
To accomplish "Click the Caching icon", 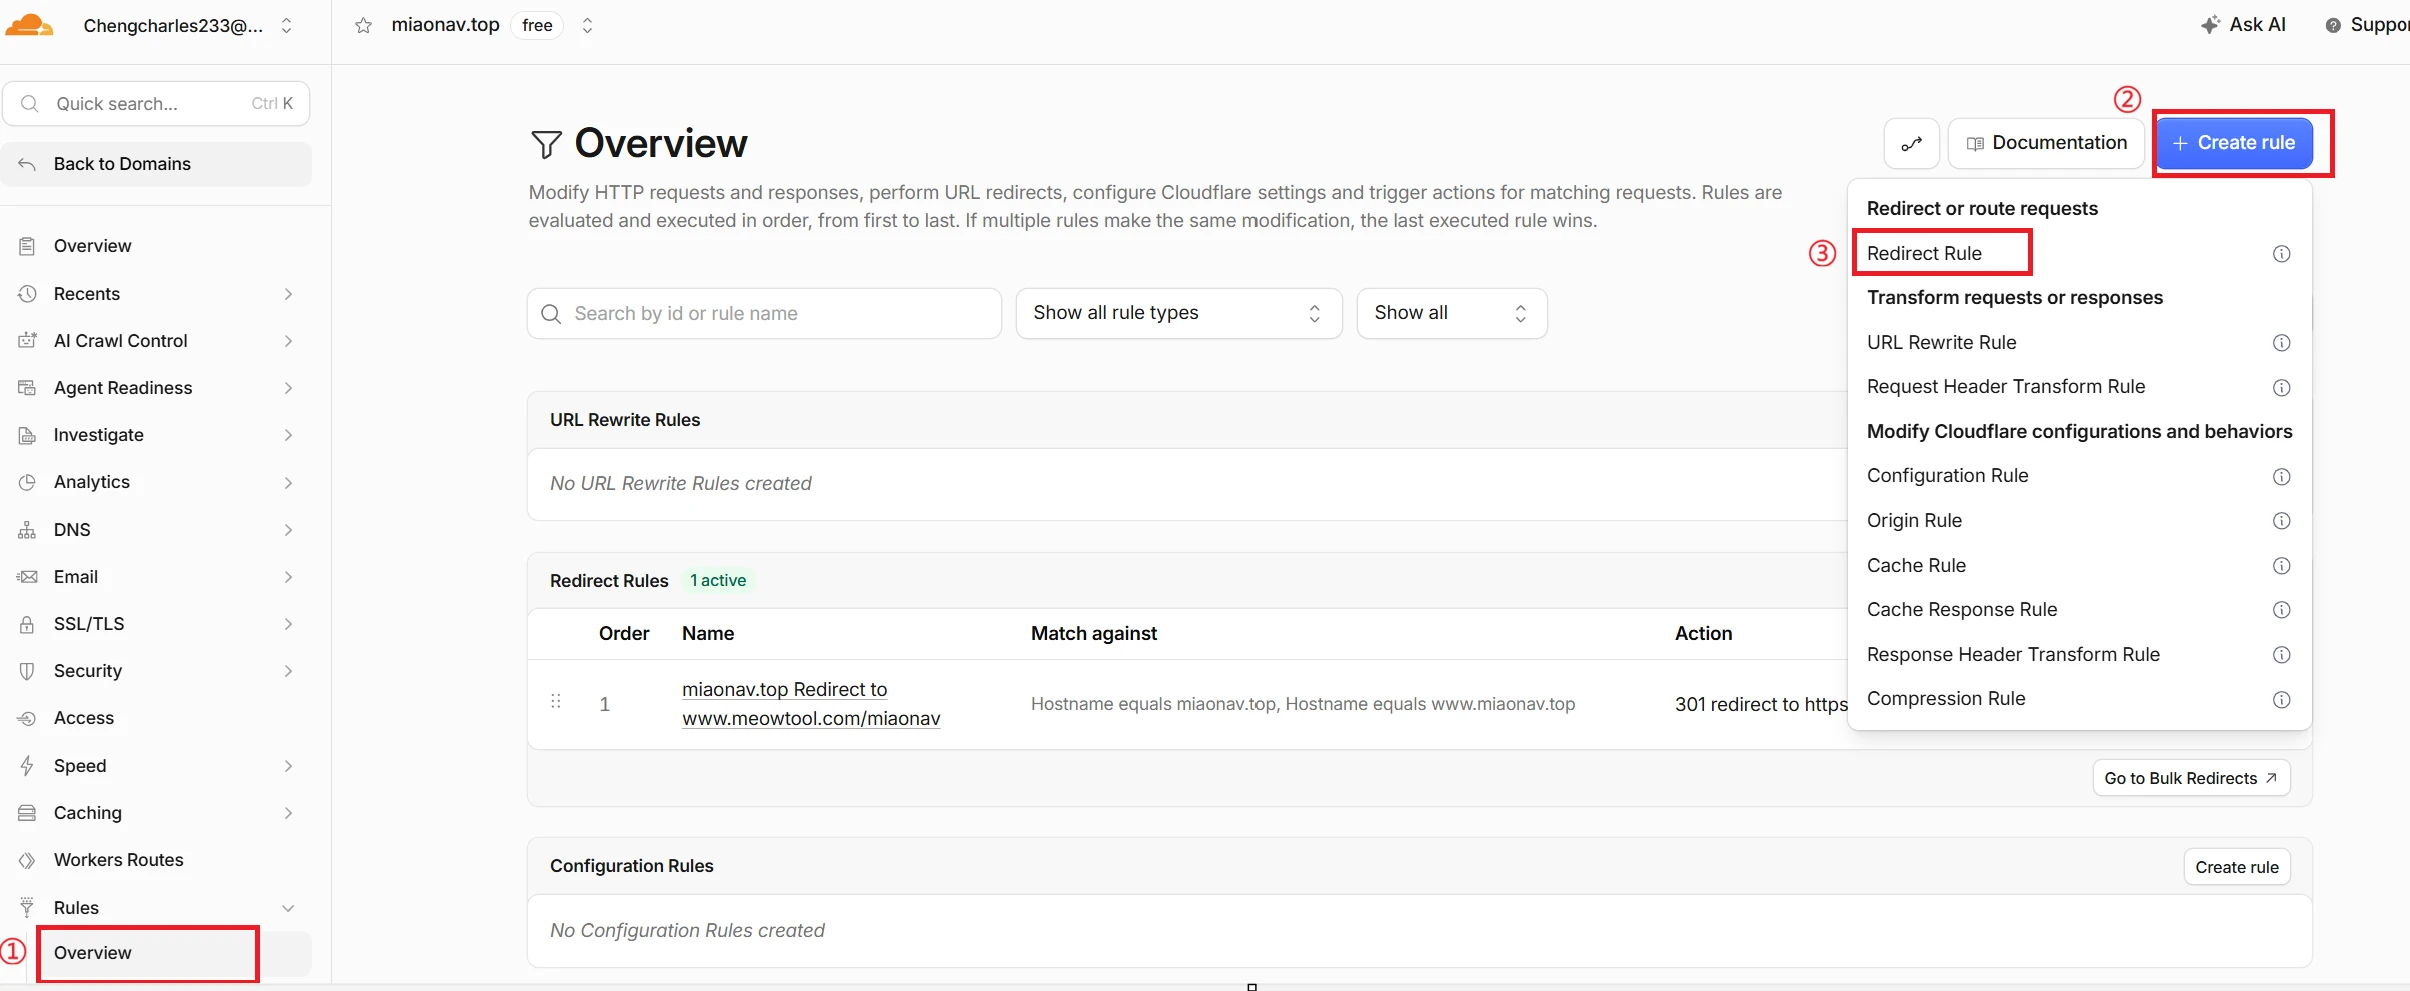I will pos(27,813).
